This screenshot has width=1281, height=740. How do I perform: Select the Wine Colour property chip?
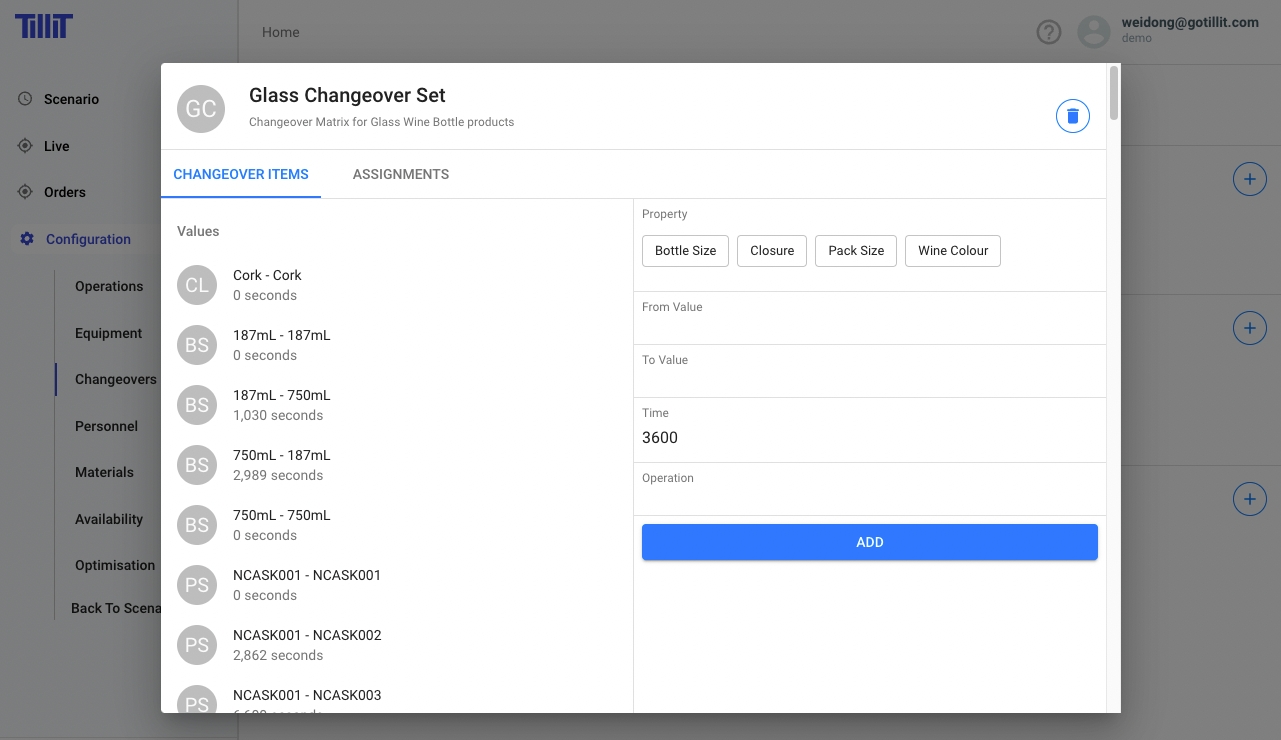coord(952,251)
